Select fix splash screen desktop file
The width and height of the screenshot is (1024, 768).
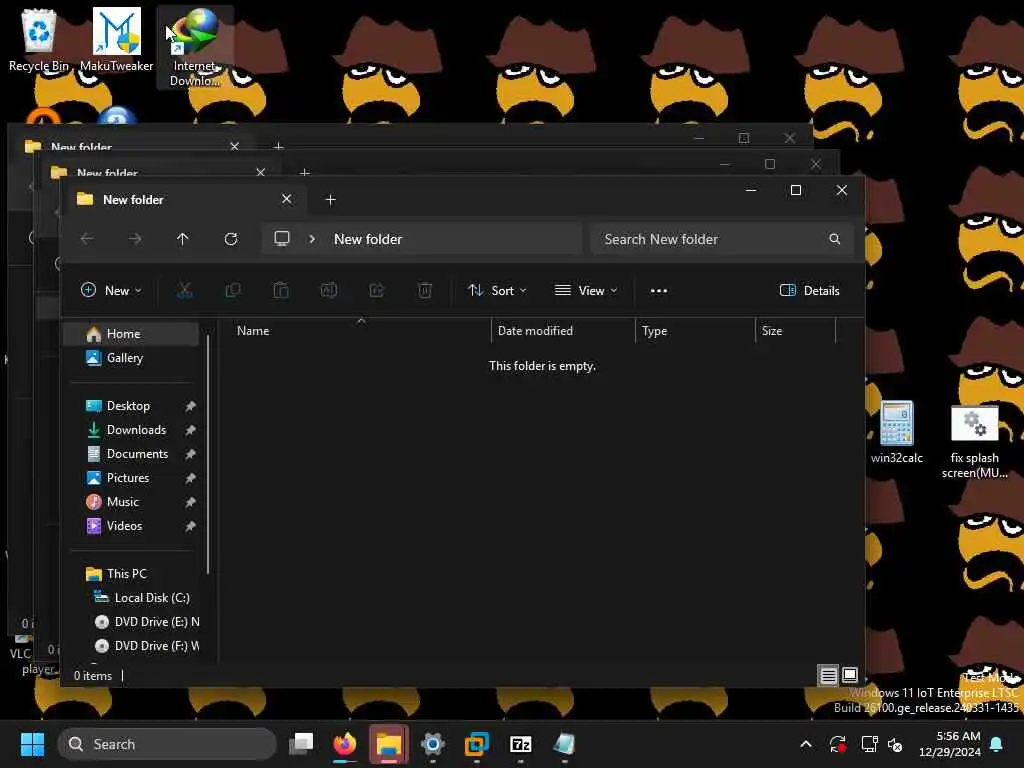coord(974,441)
